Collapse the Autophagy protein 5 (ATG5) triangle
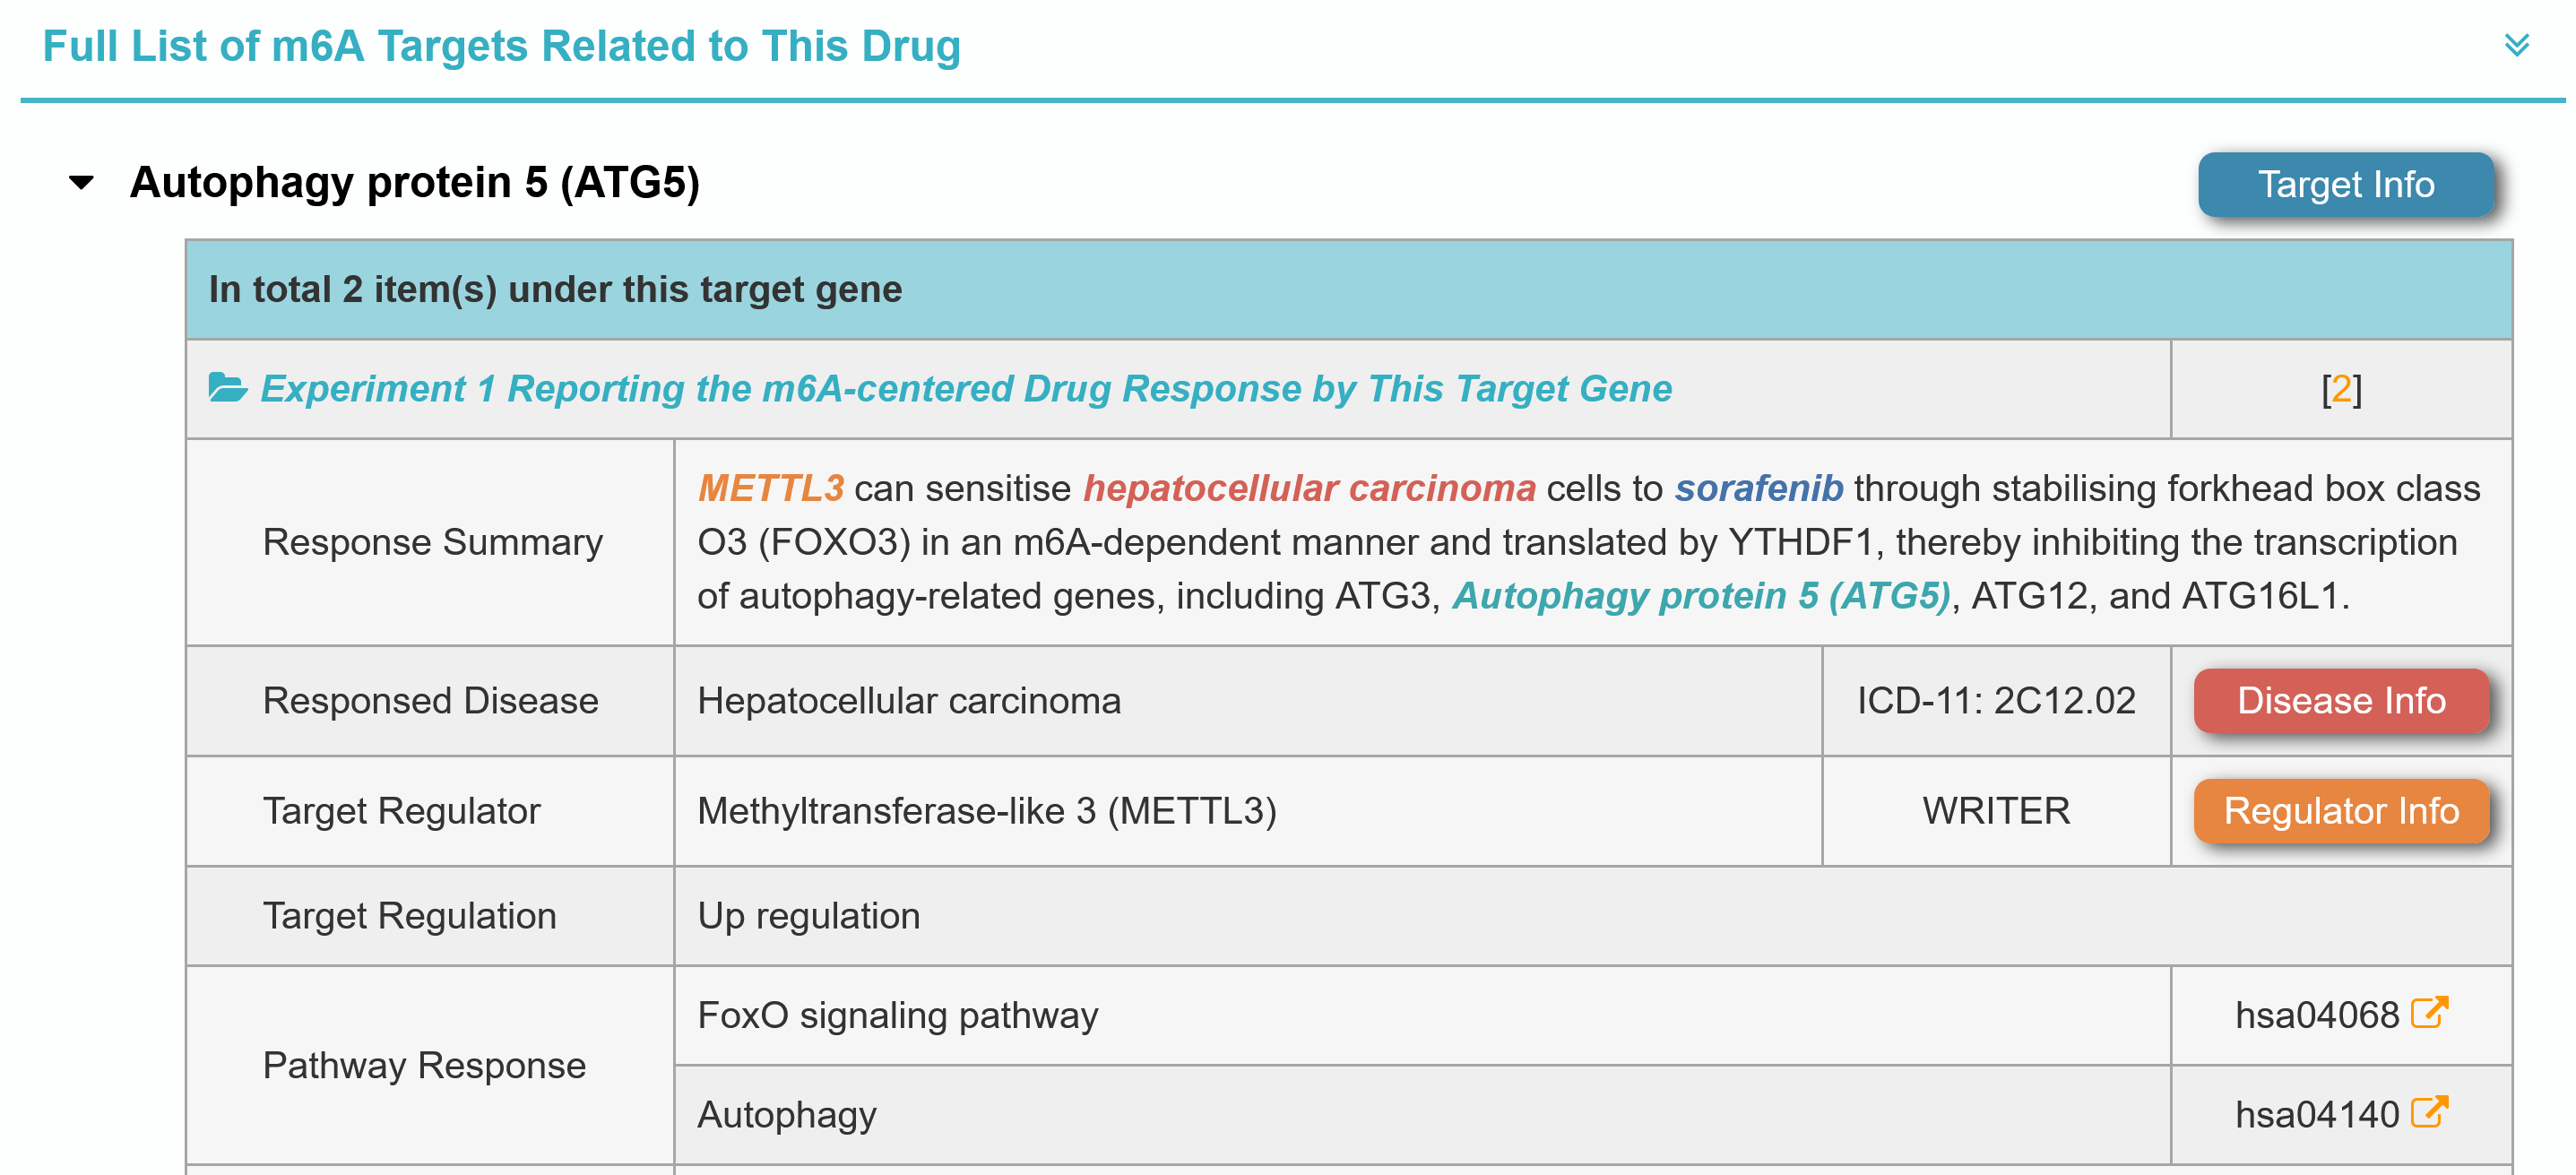This screenshot has width=2576, height=1175. 81,183
